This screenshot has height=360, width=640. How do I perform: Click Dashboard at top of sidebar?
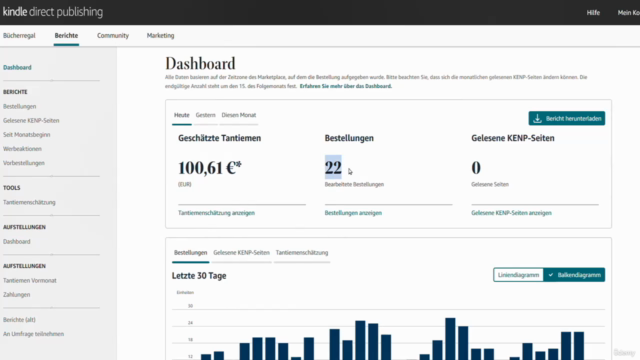(x=17, y=67)
